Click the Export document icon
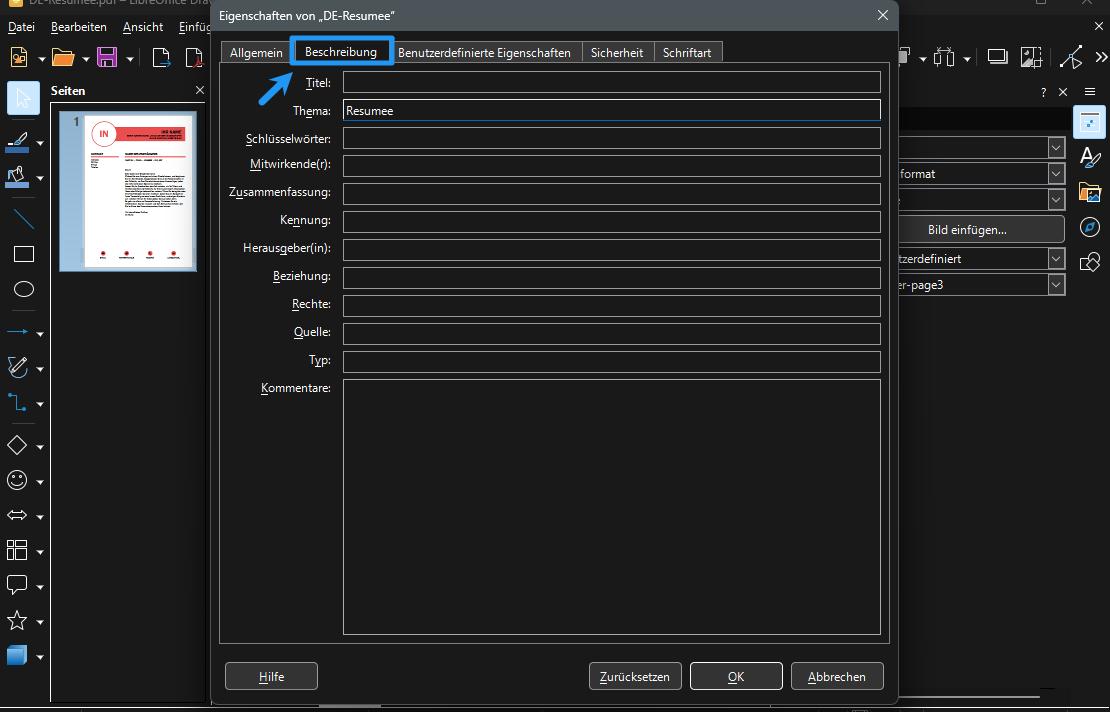 point(161,57)
